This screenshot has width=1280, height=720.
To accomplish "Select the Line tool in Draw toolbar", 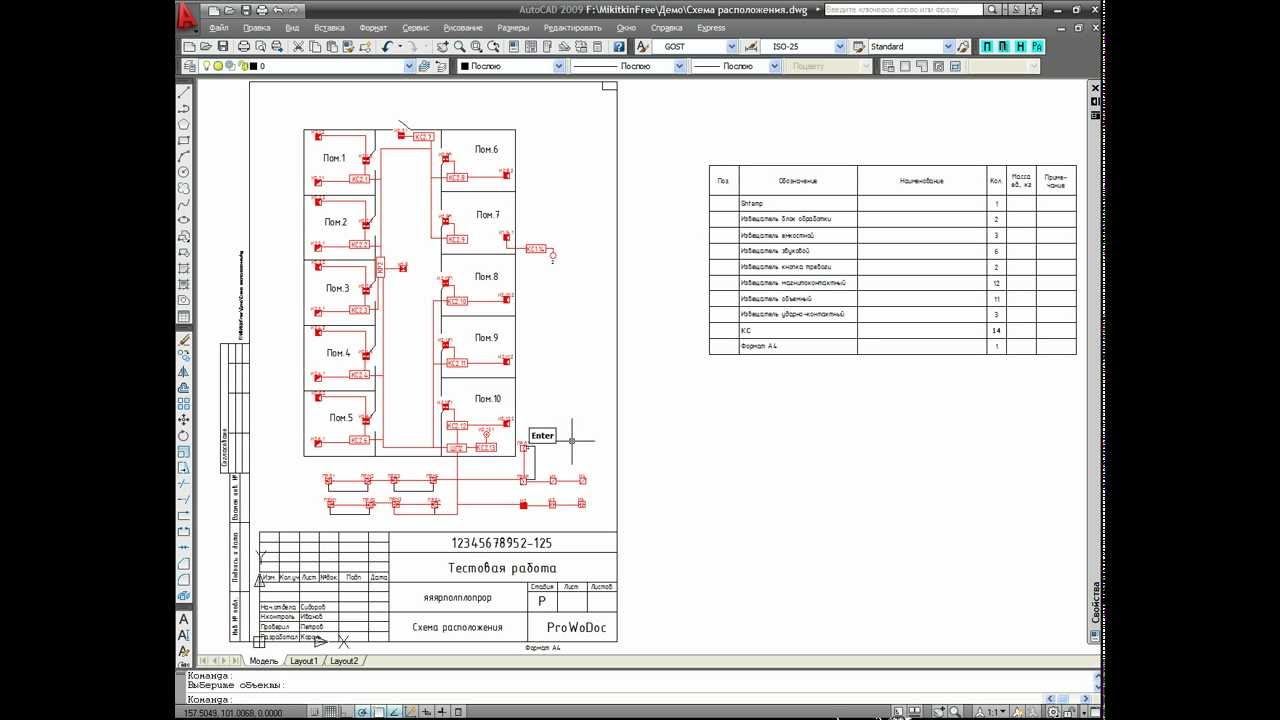I will (184, 92).
